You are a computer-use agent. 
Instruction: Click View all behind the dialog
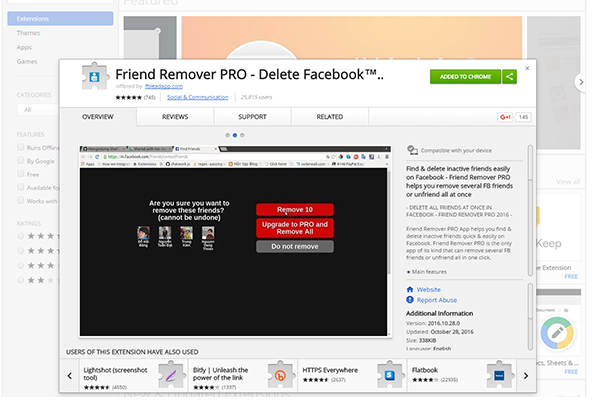coord(568,182)
